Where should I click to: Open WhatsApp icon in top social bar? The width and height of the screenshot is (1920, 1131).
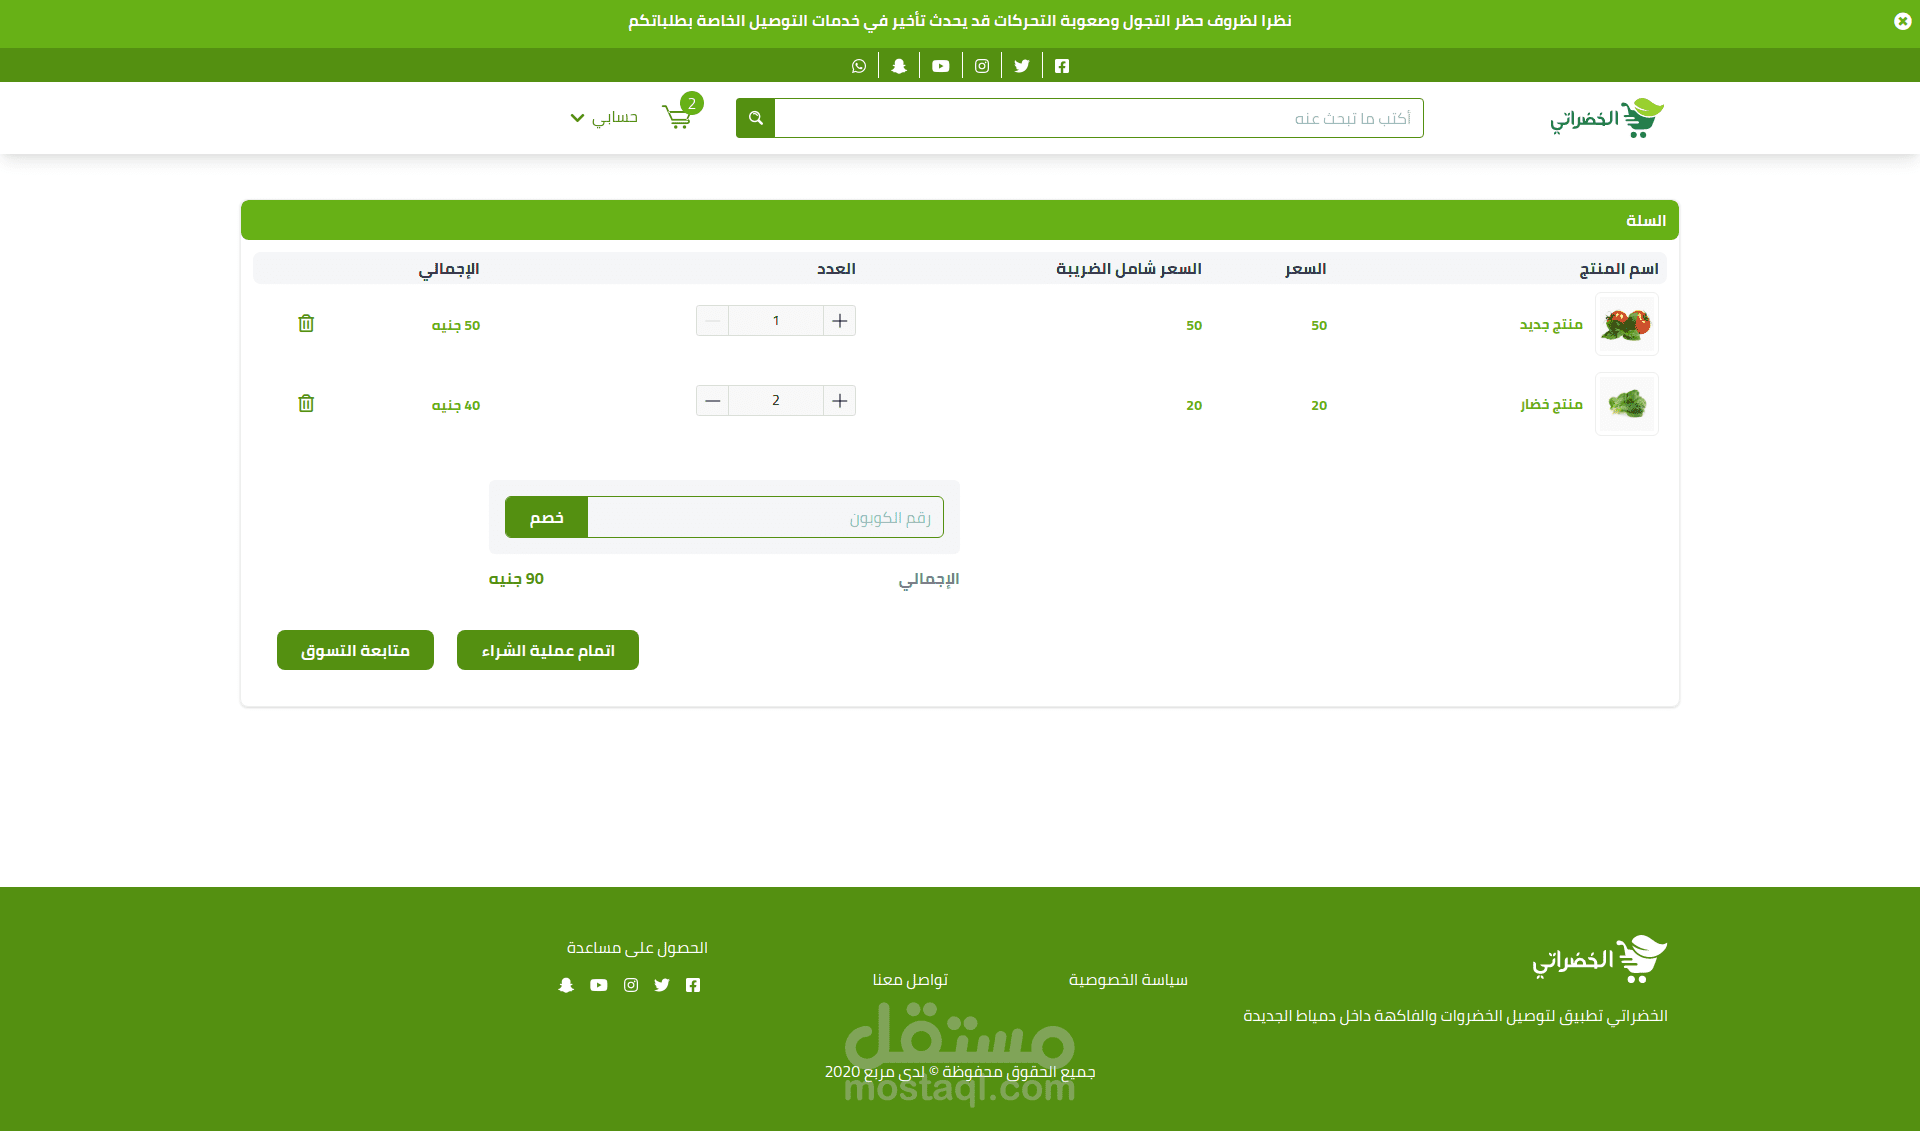[859, 66]
